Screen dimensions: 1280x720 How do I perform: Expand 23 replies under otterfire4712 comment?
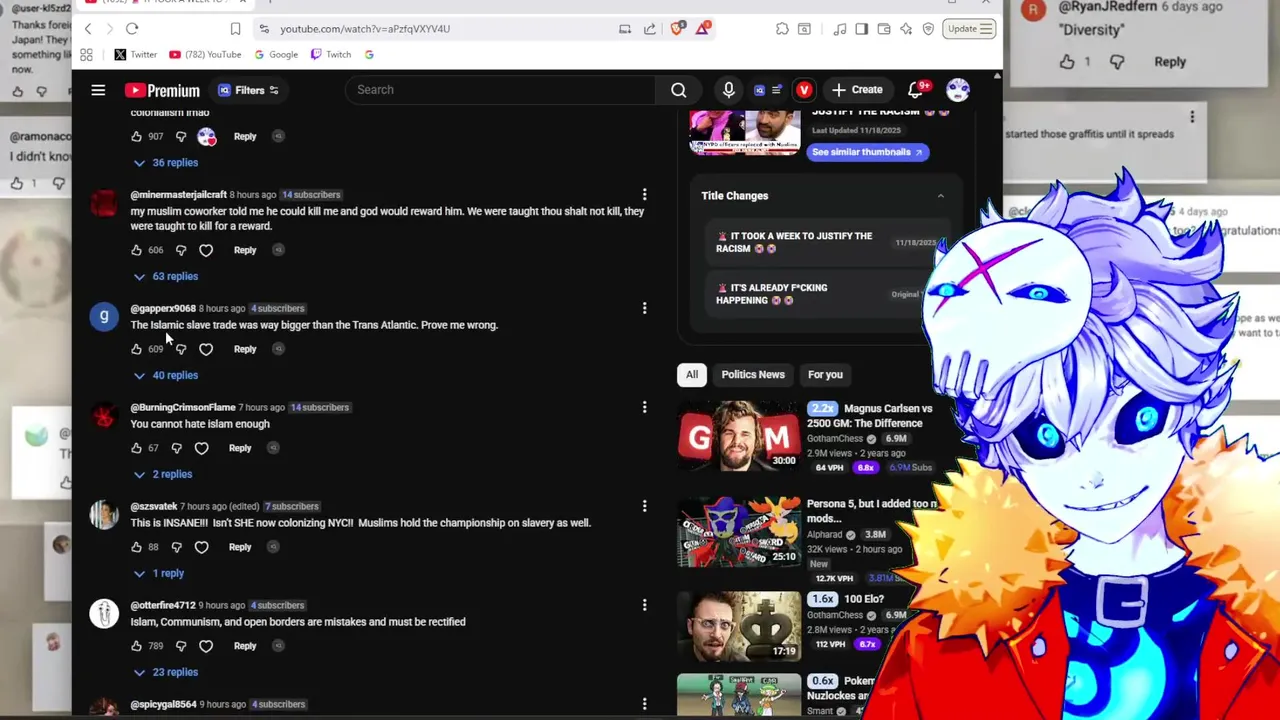click(x=166, y=672)
